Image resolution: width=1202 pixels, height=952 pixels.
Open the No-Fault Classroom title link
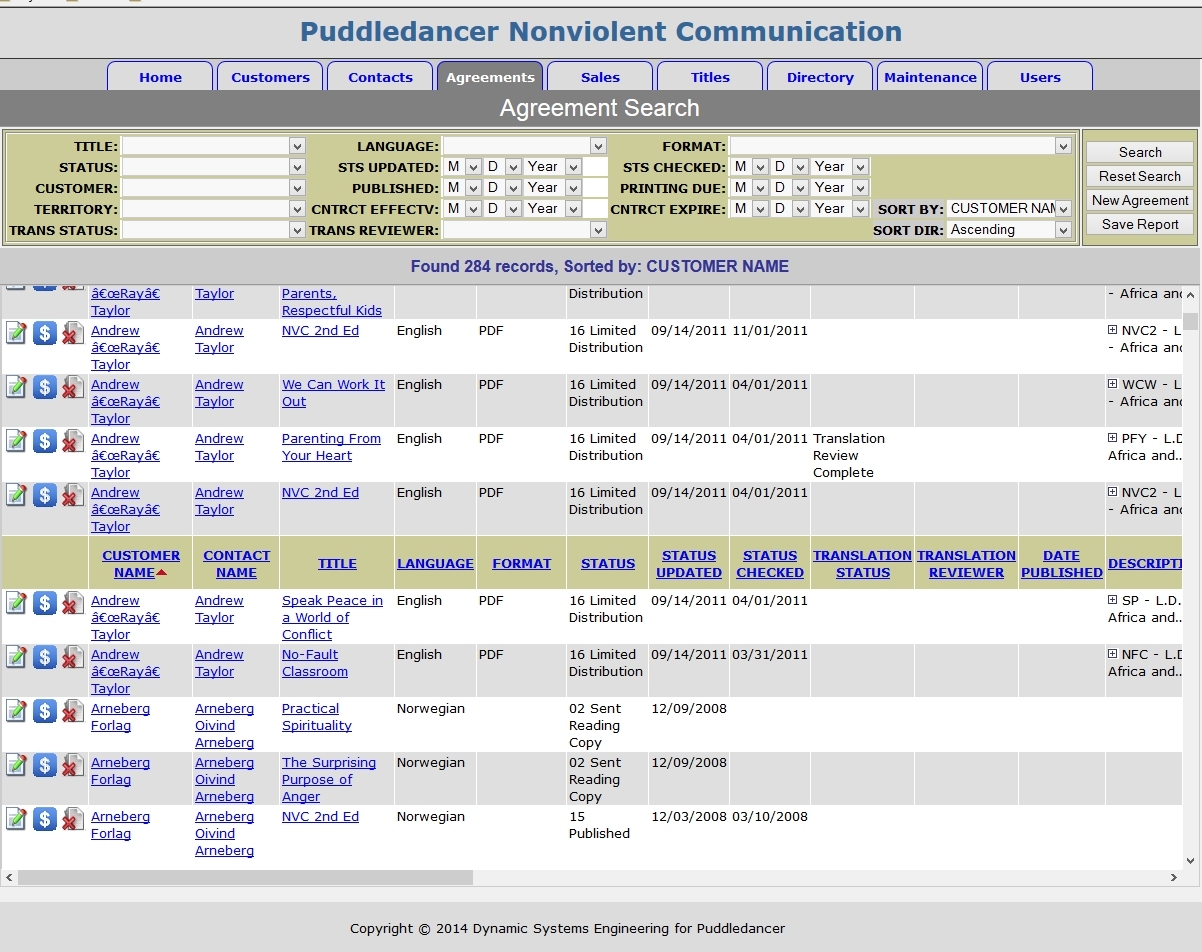(x=314, y=663)
